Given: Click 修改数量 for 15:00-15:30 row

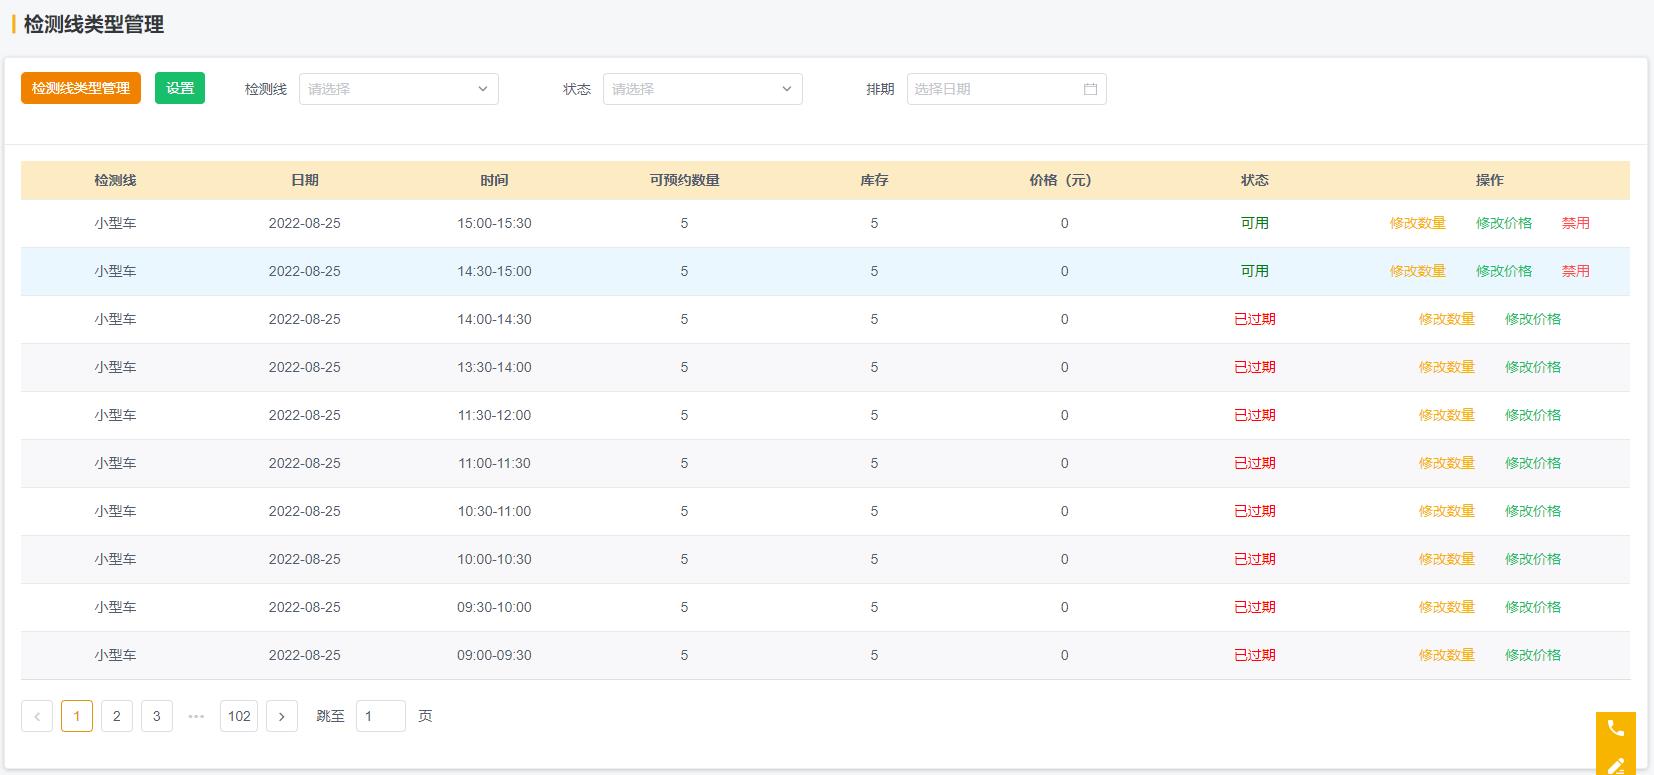Looking at the screenshot, I should (x=1418, y=223).
